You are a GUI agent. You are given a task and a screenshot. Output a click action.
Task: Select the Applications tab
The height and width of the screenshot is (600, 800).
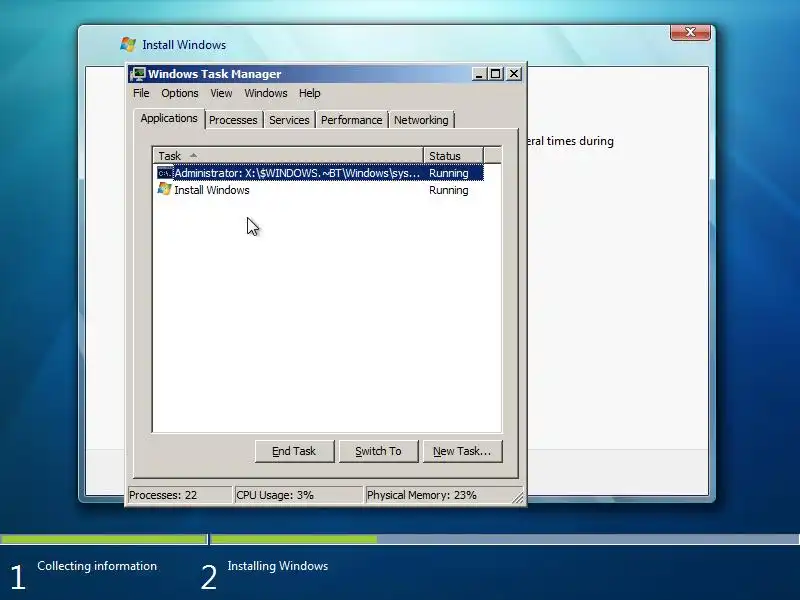pyautogui.click(x=169, y=118)
